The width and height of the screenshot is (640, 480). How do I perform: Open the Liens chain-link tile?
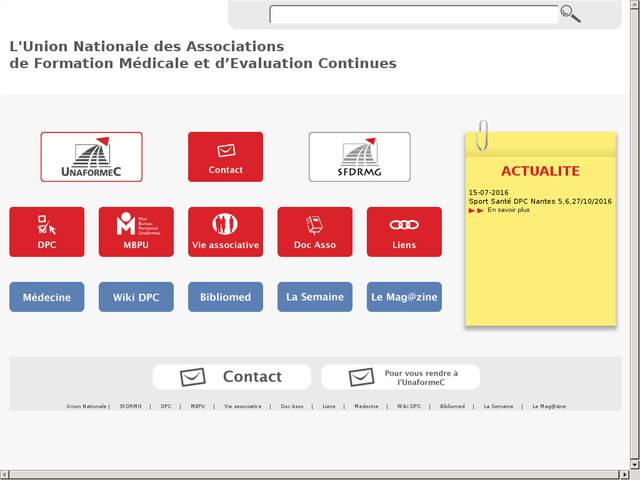coord(404,232)
